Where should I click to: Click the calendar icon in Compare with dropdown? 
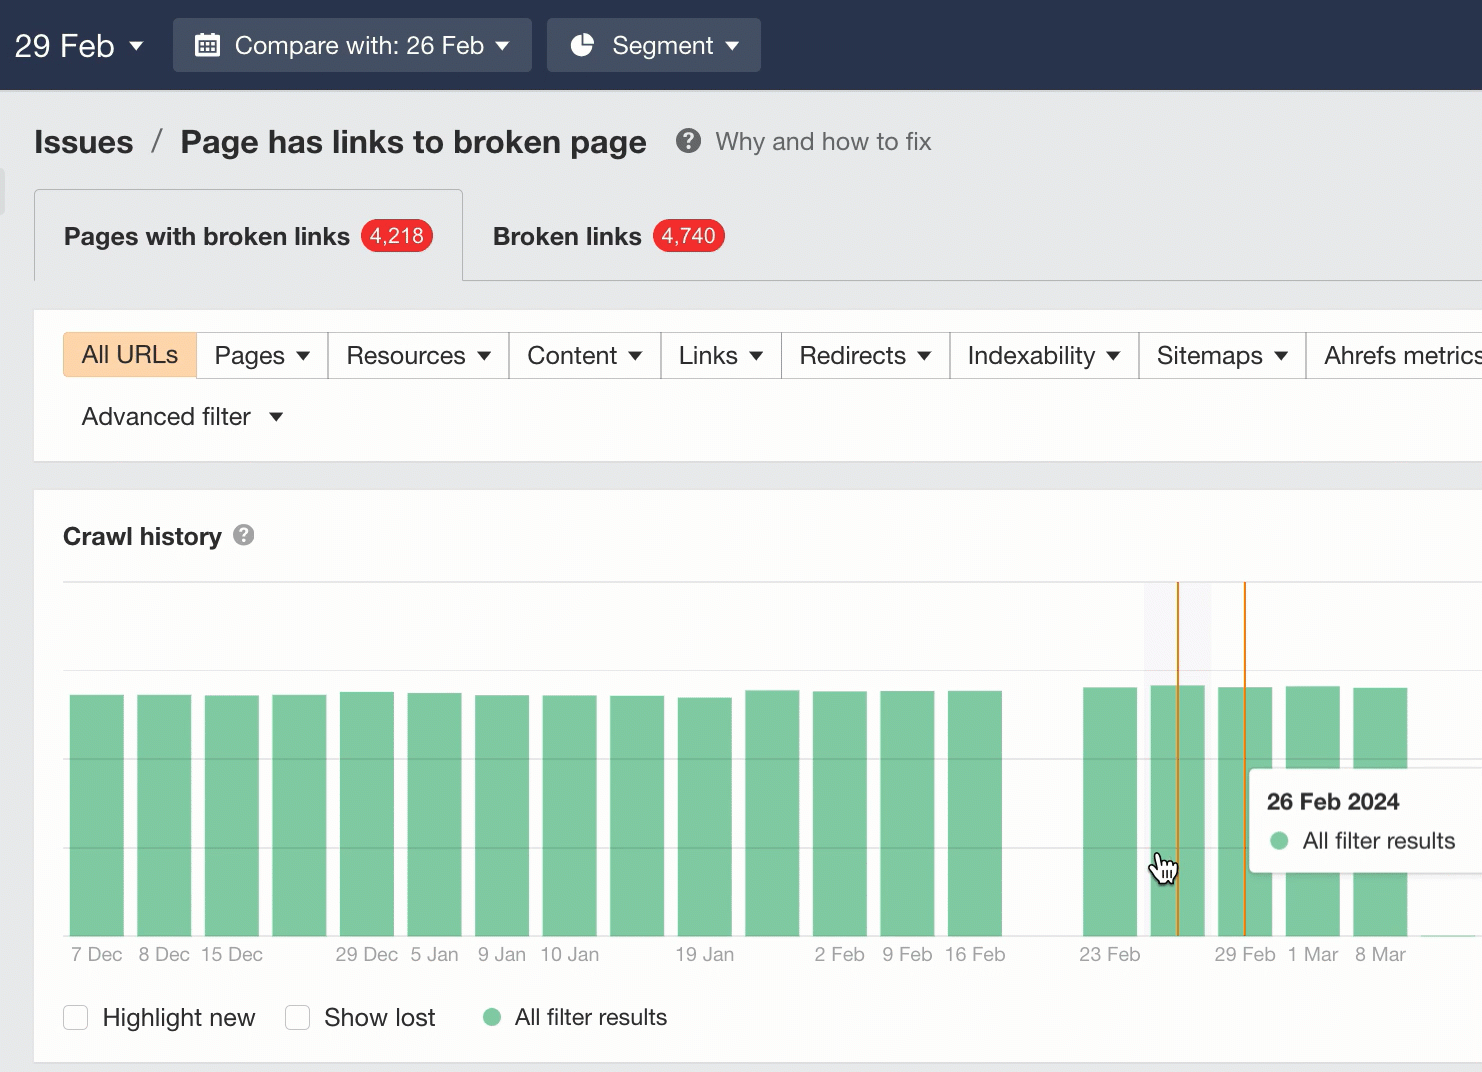[206, 45]
